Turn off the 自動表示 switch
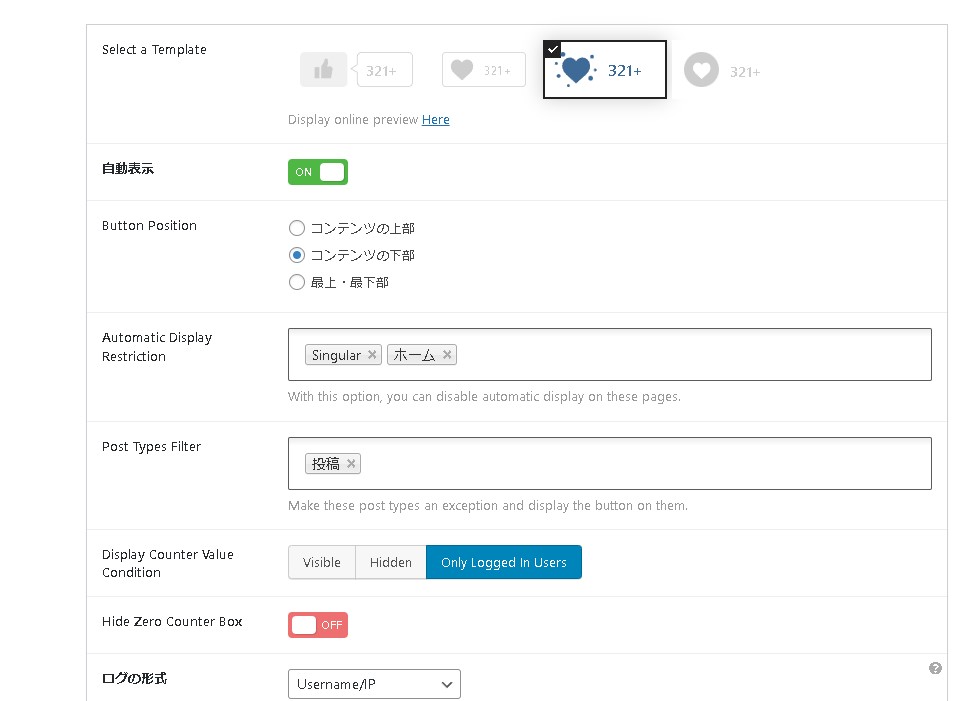Screen dimensions: 972x701 click(318, 172)
